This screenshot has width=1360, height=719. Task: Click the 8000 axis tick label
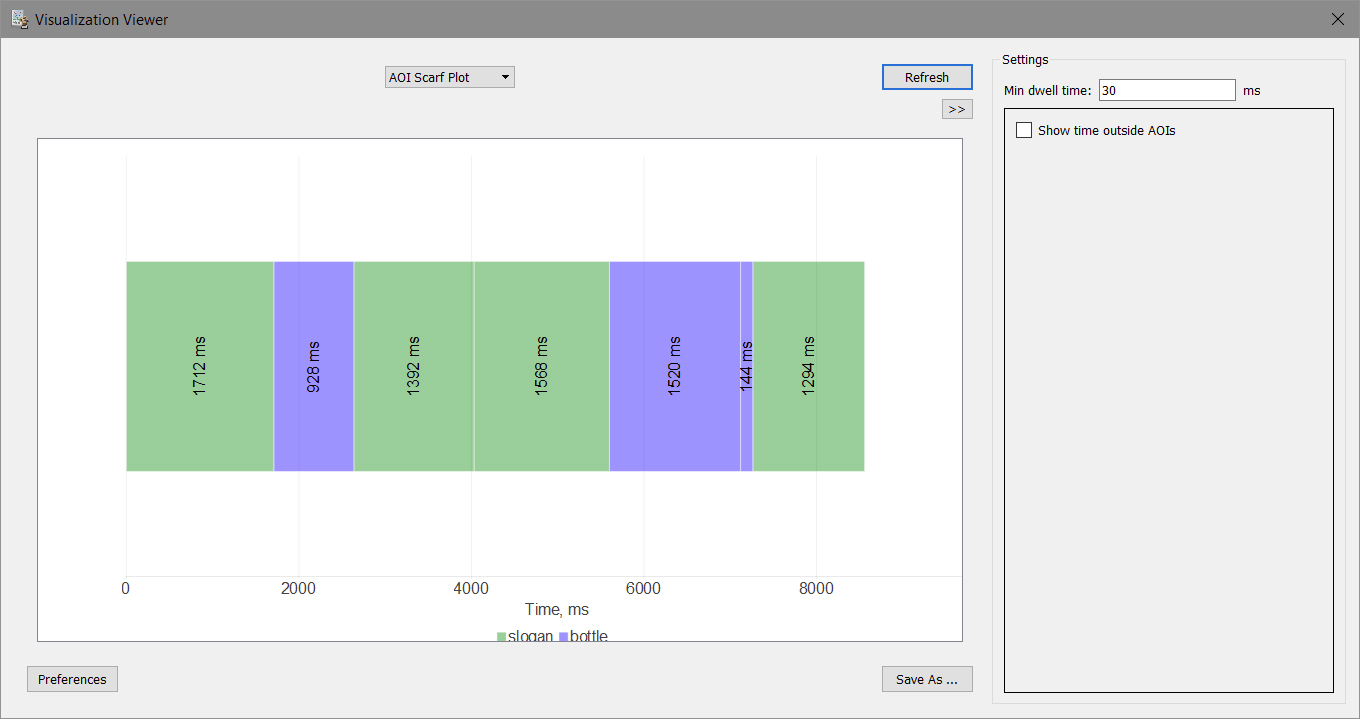coord(816,588)
